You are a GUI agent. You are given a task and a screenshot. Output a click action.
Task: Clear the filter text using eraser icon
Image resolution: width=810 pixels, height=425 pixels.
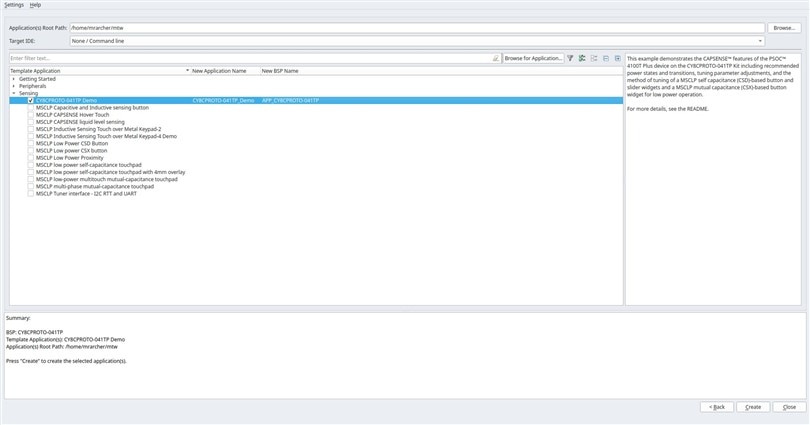[496, 58]
